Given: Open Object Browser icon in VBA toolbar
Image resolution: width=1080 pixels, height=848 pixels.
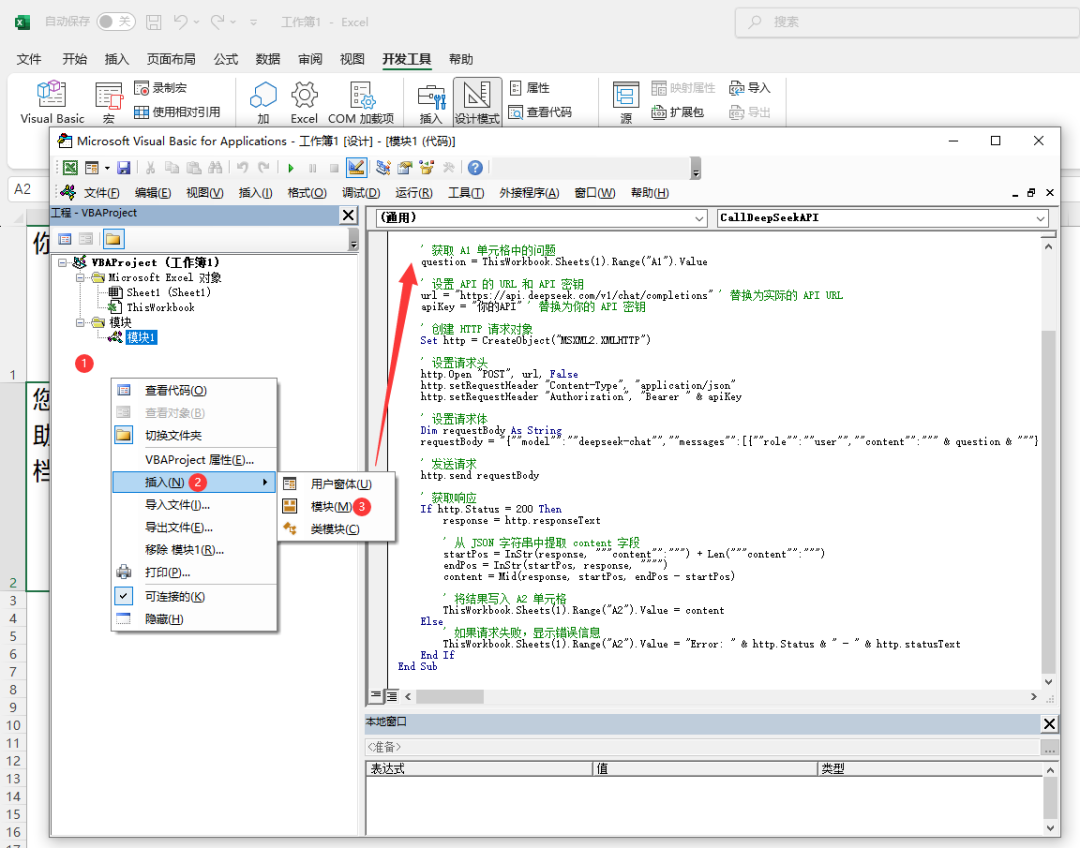Looking at the screenshot, I should (427, 167).
